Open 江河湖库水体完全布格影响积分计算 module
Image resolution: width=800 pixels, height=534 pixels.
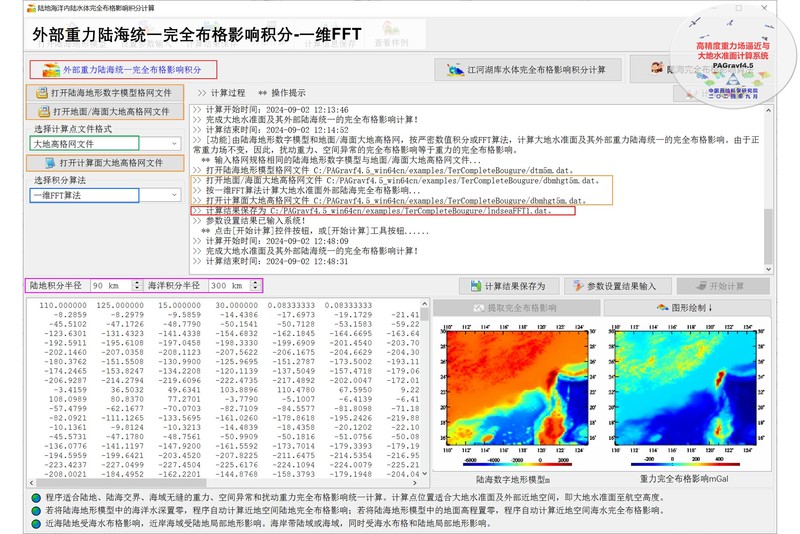pos(528,69)
